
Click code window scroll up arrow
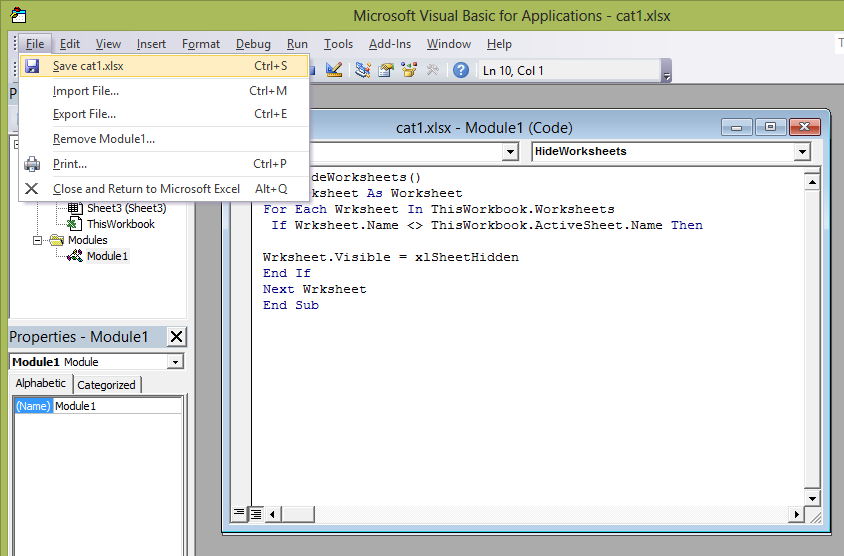pos(812,182)
